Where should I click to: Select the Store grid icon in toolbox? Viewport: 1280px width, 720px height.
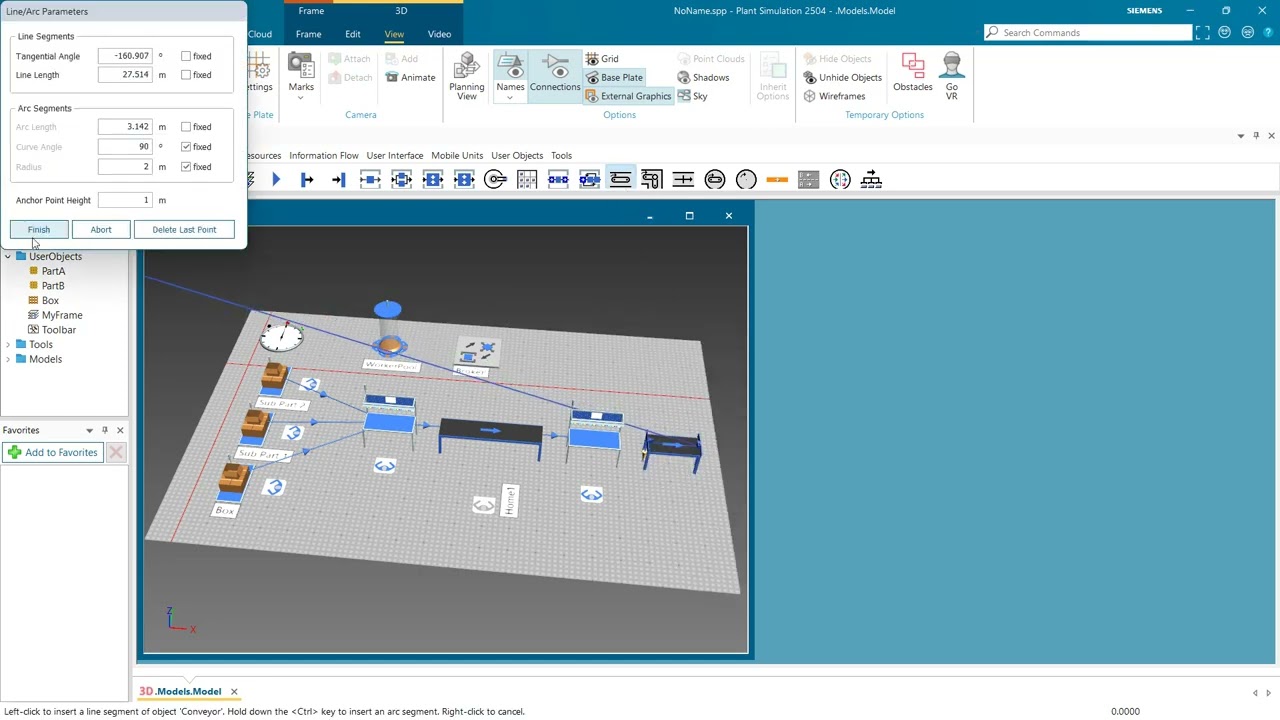click(526, 179)
